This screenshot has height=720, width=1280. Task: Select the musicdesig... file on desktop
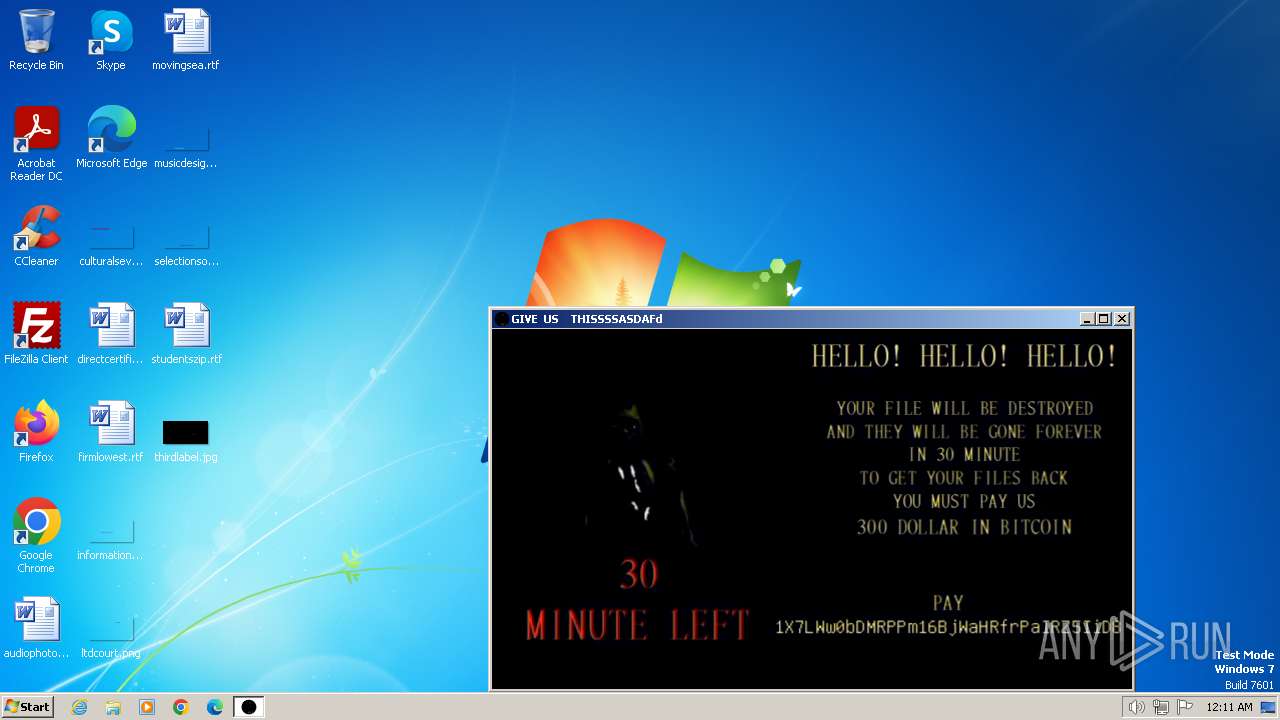tap(186, 148)
